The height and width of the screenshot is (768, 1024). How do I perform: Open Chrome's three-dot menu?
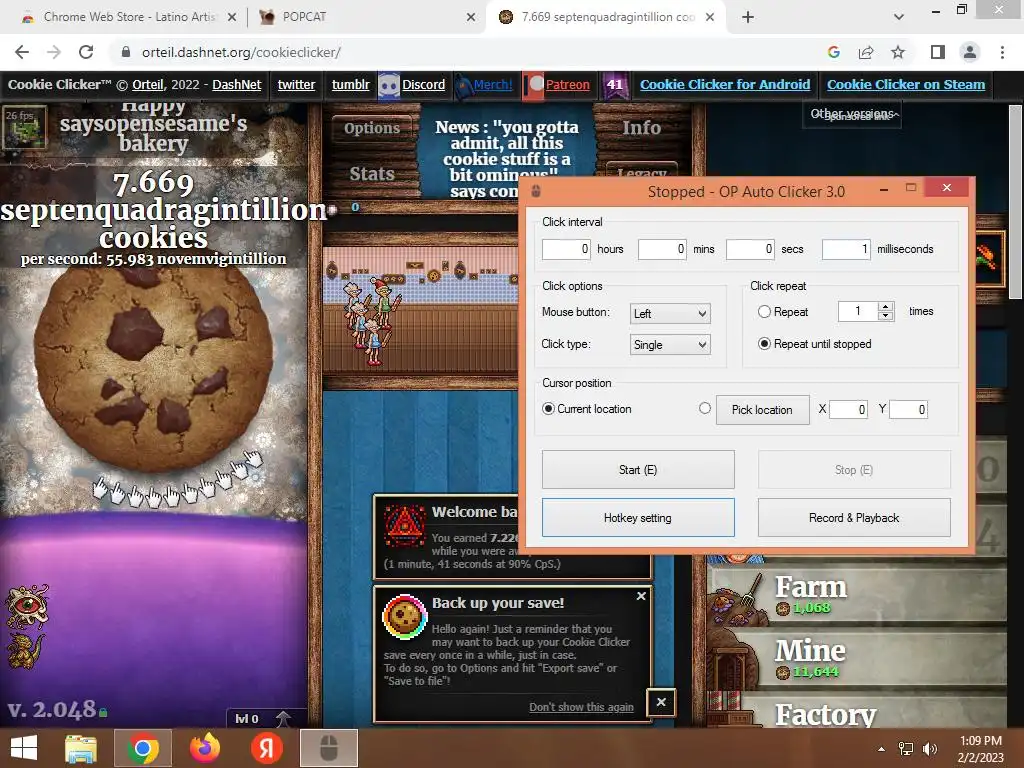click(x=1002, y=52)
